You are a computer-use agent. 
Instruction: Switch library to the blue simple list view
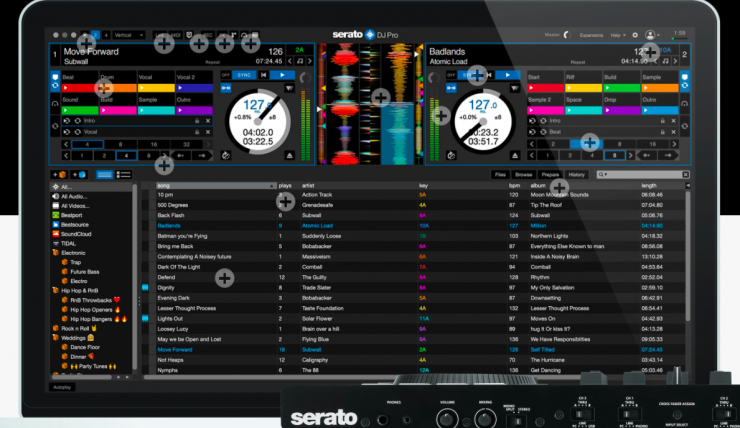(105, 175)
